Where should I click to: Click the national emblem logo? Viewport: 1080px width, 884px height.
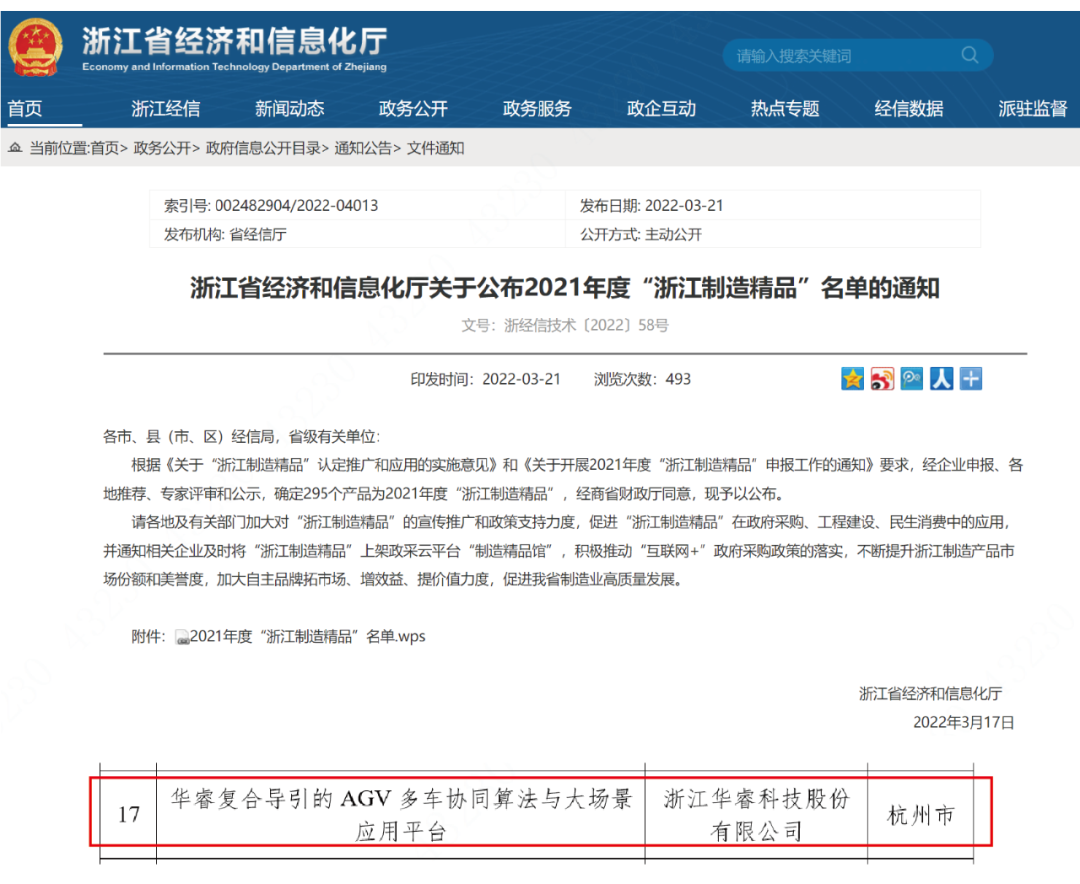(35, 47)
